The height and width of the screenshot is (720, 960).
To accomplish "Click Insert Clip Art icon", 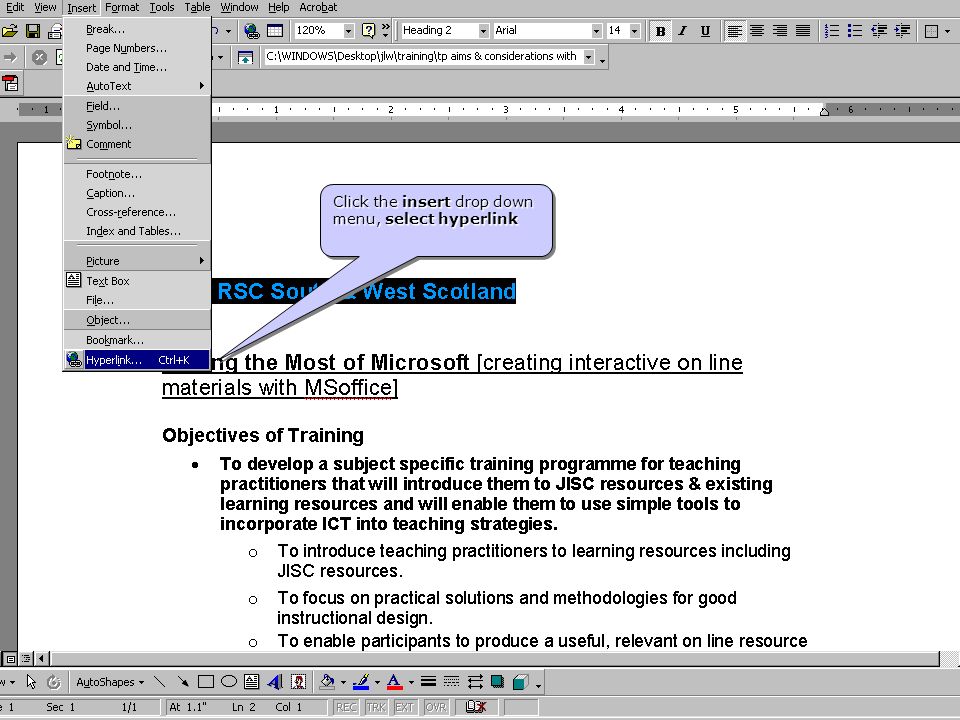I will (x=298, y=682).
